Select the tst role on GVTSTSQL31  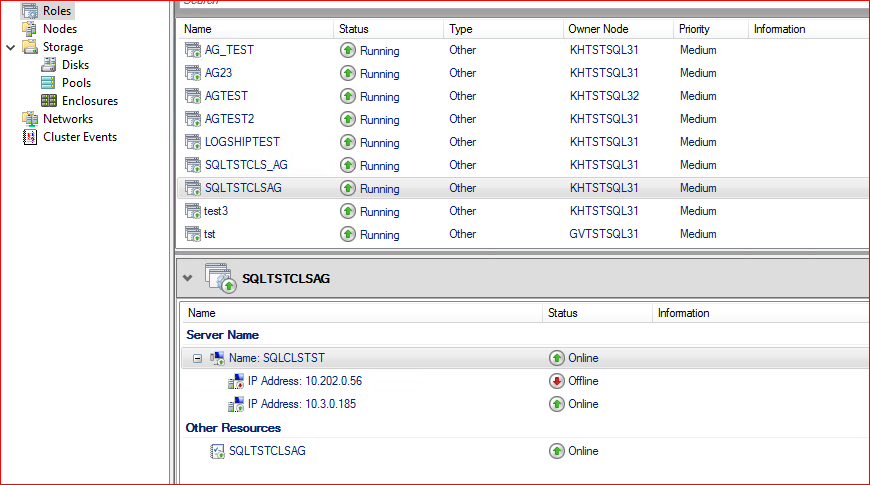tap(210, 234)
